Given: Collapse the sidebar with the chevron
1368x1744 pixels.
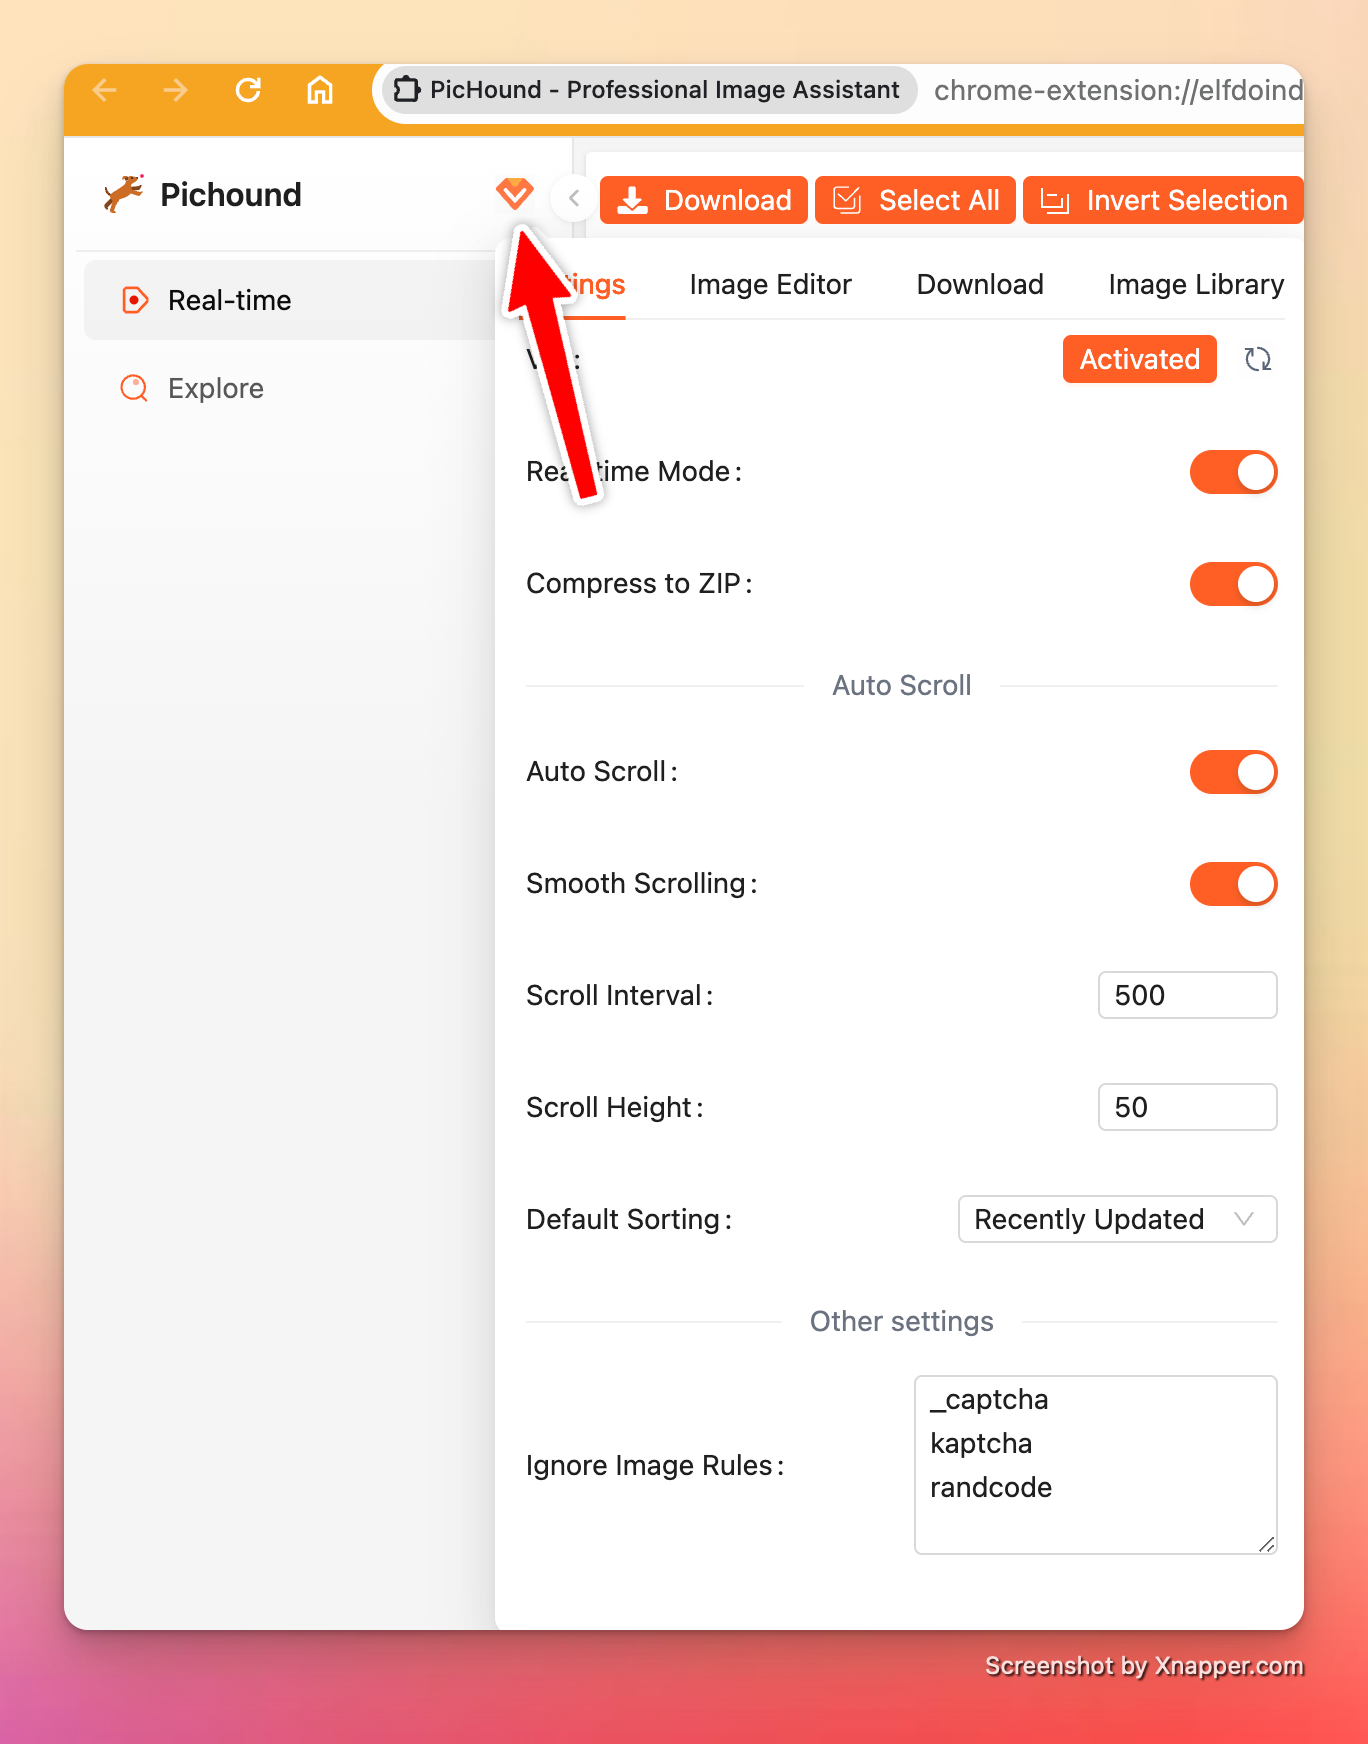Looking at the screenshot, I should point(574,198).
